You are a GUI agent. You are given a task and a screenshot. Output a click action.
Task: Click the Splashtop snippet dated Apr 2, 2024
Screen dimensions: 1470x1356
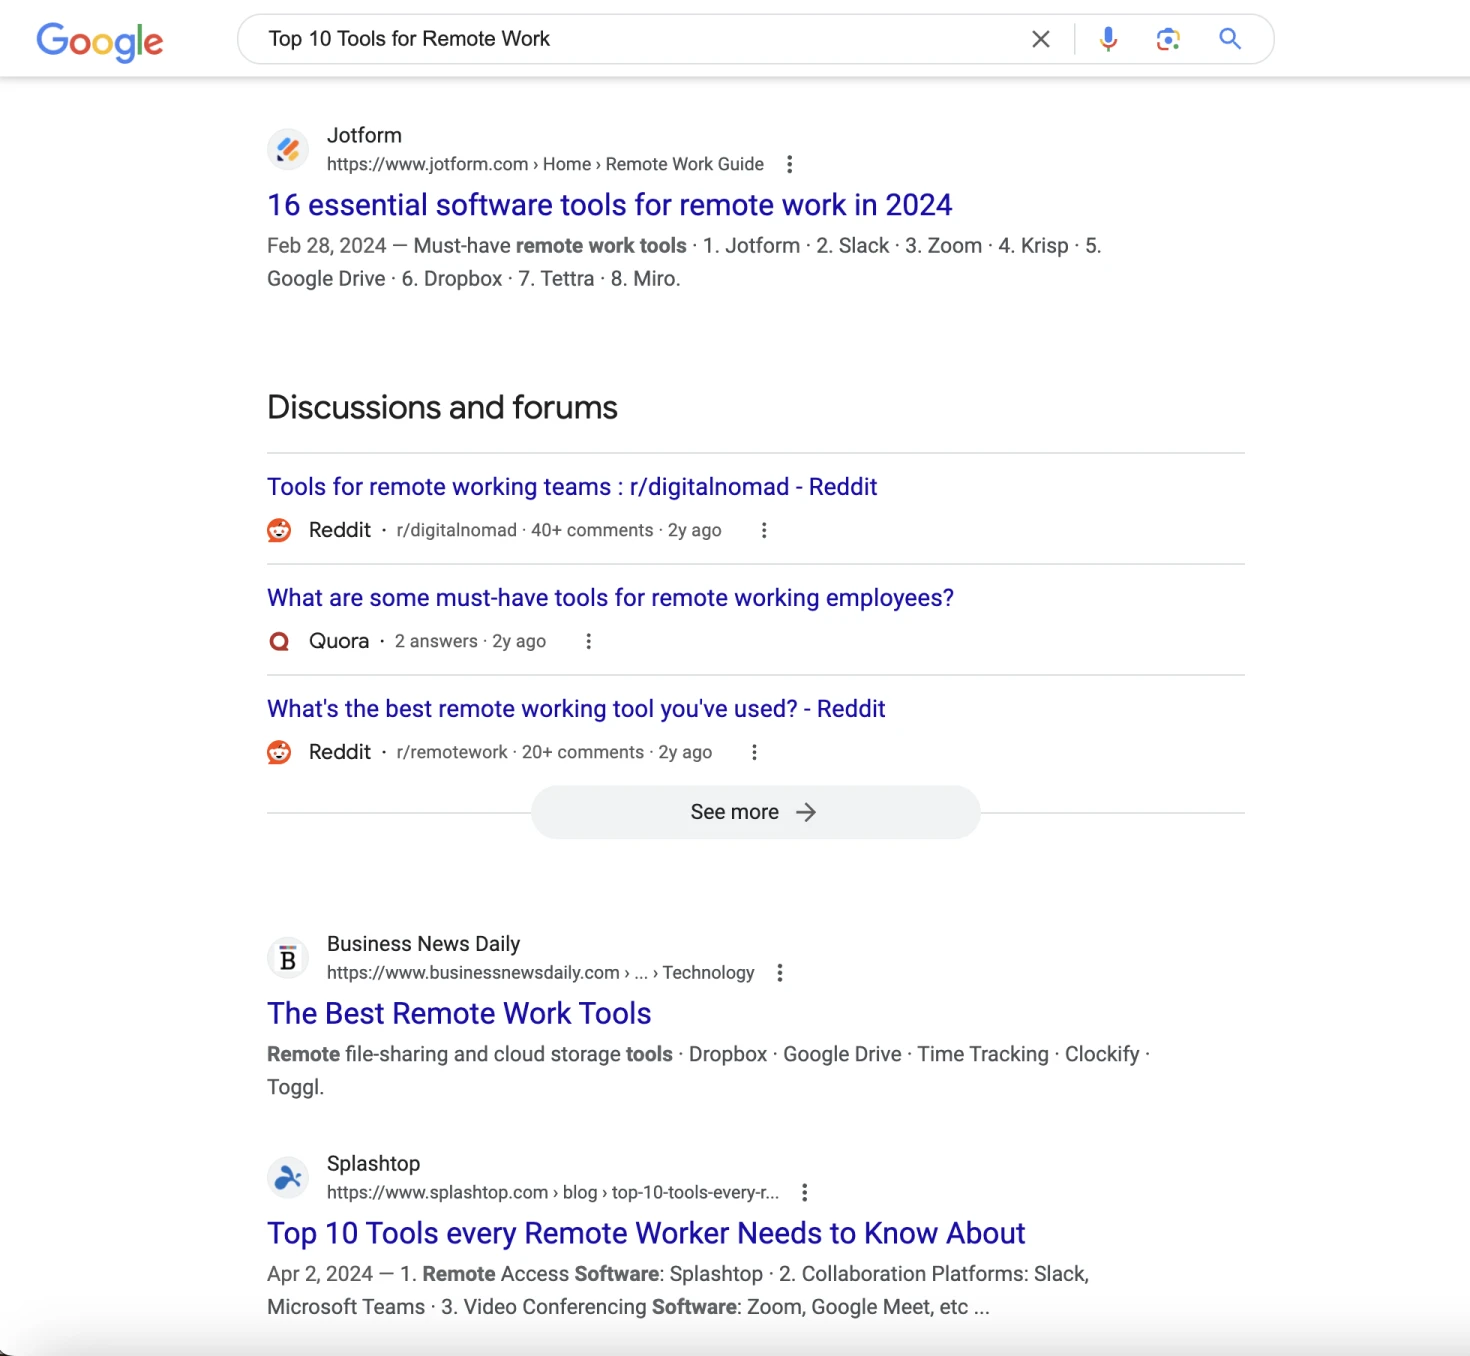[678, 1290]
